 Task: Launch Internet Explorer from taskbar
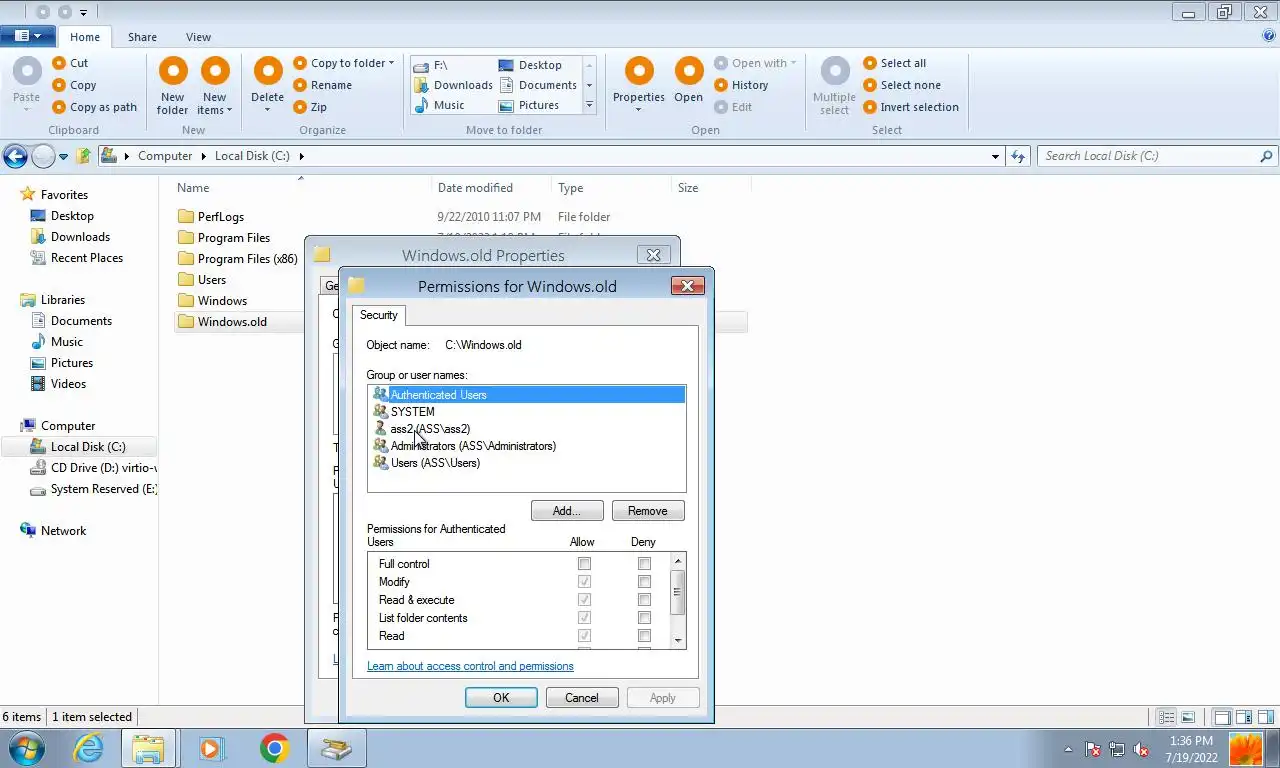pos(88,748)
